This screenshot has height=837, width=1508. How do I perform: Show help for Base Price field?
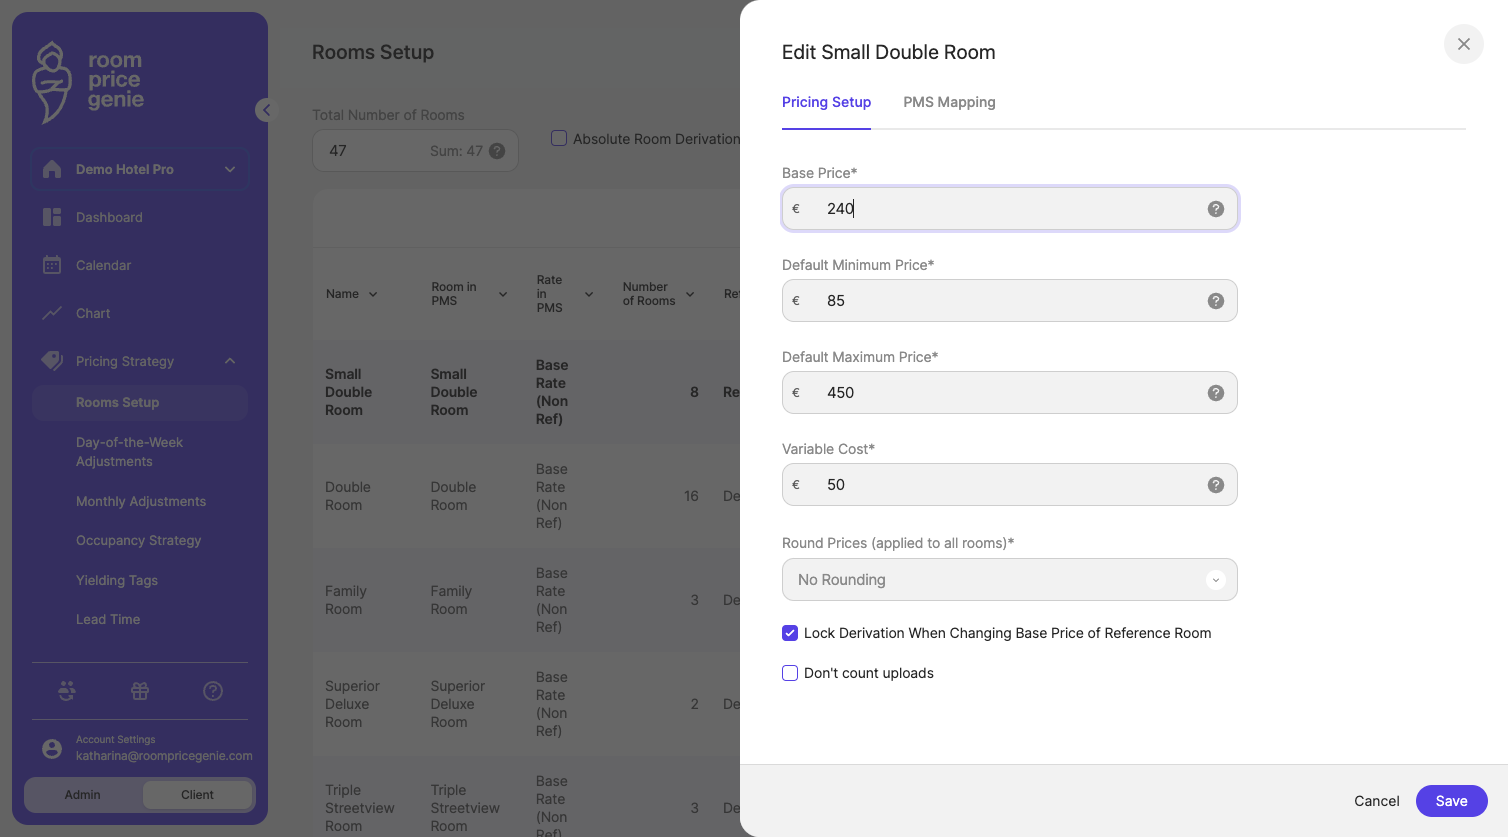[1216, 209]
